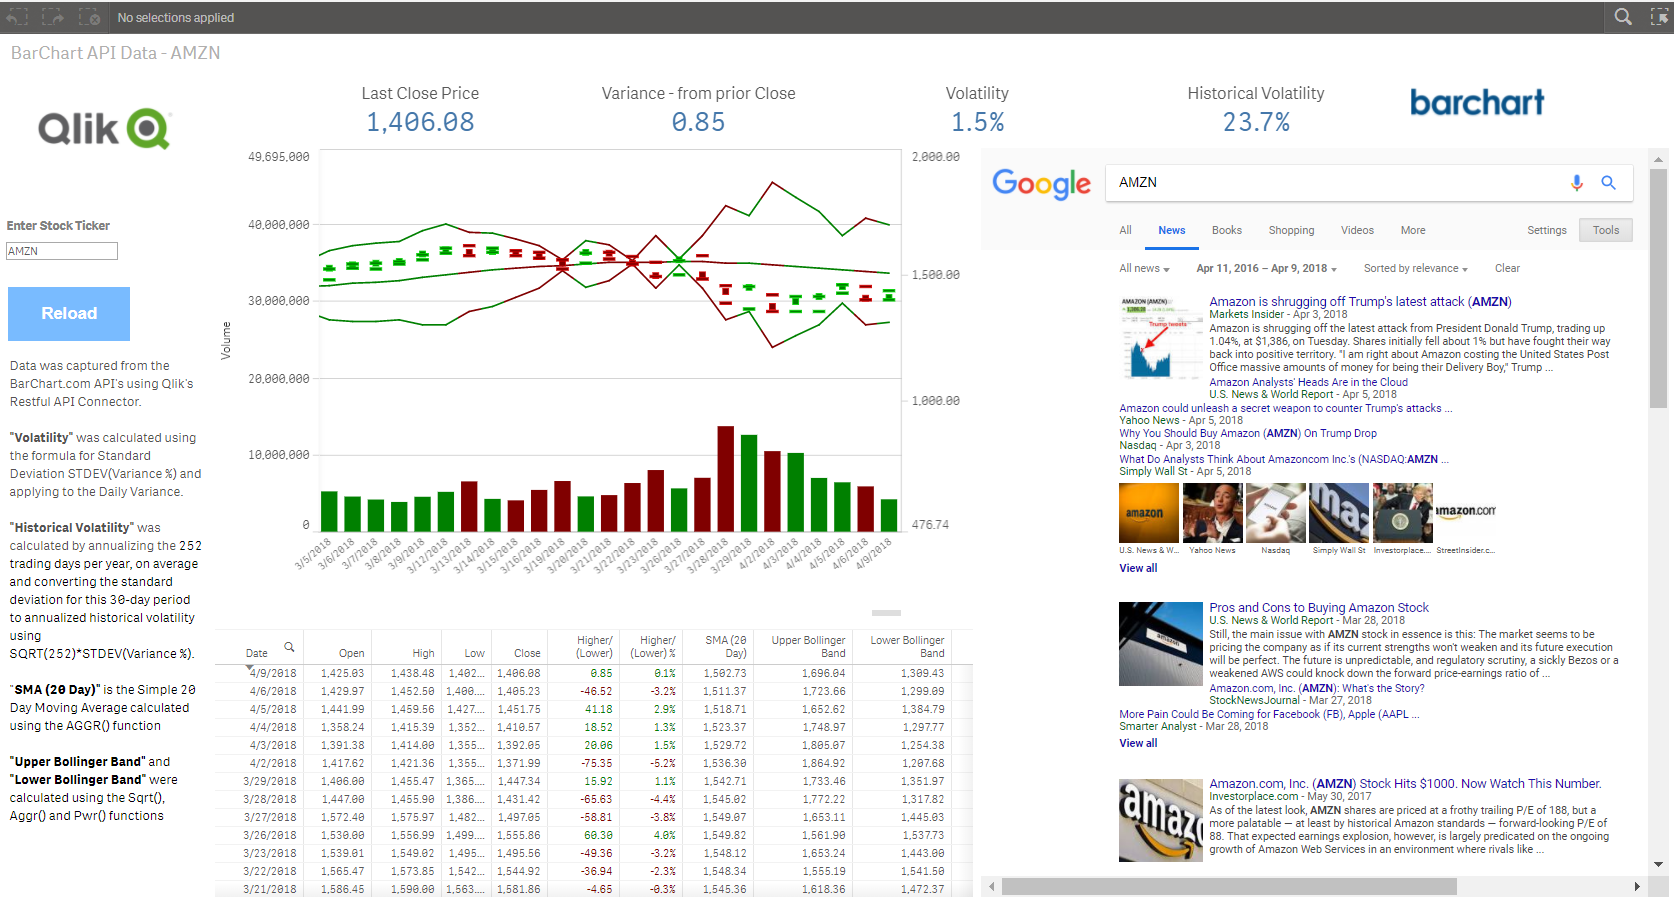Open Google search Settings
This screenshot has width=1674, height=901.
(1547, 230)
